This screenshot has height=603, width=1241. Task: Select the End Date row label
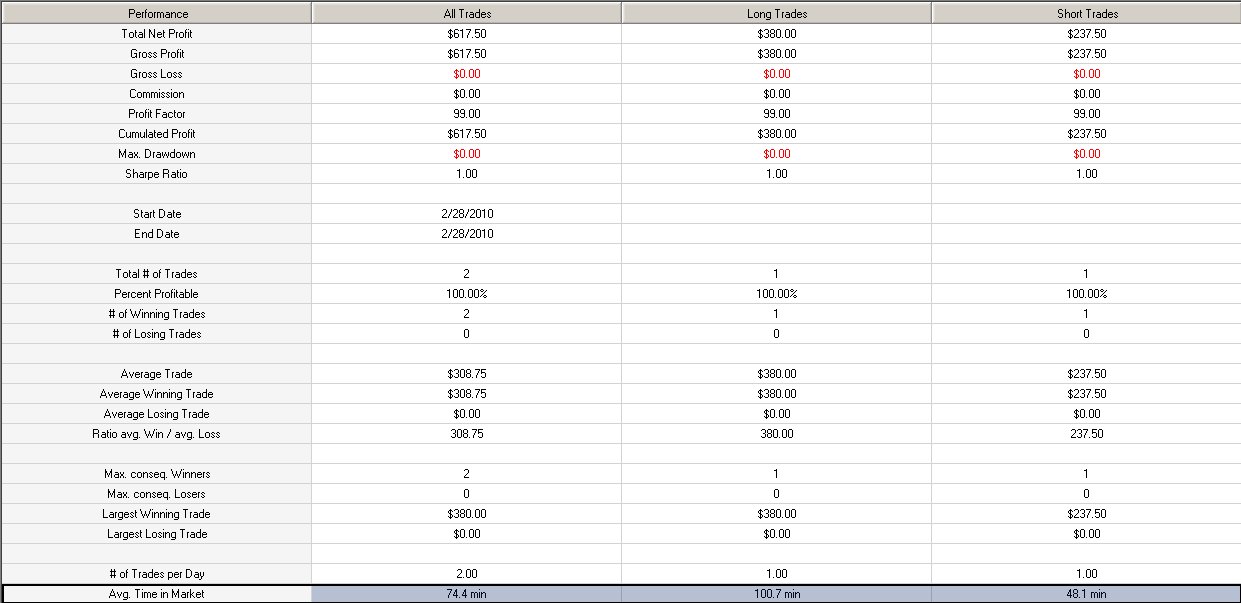157,234
